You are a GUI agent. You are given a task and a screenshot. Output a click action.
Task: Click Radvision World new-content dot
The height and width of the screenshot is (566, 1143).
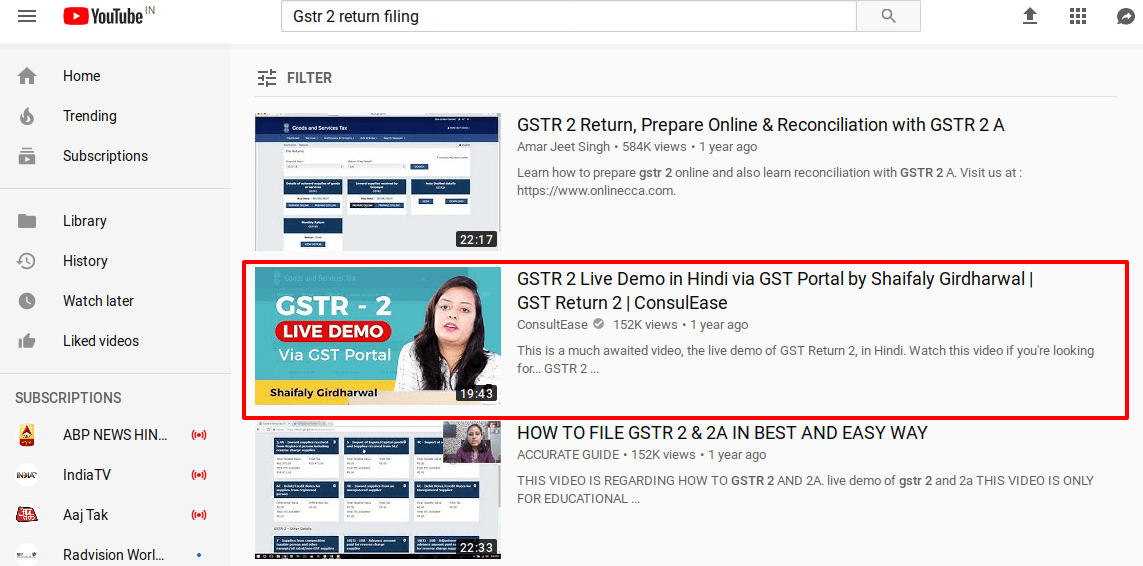click(x=198, y=555)
